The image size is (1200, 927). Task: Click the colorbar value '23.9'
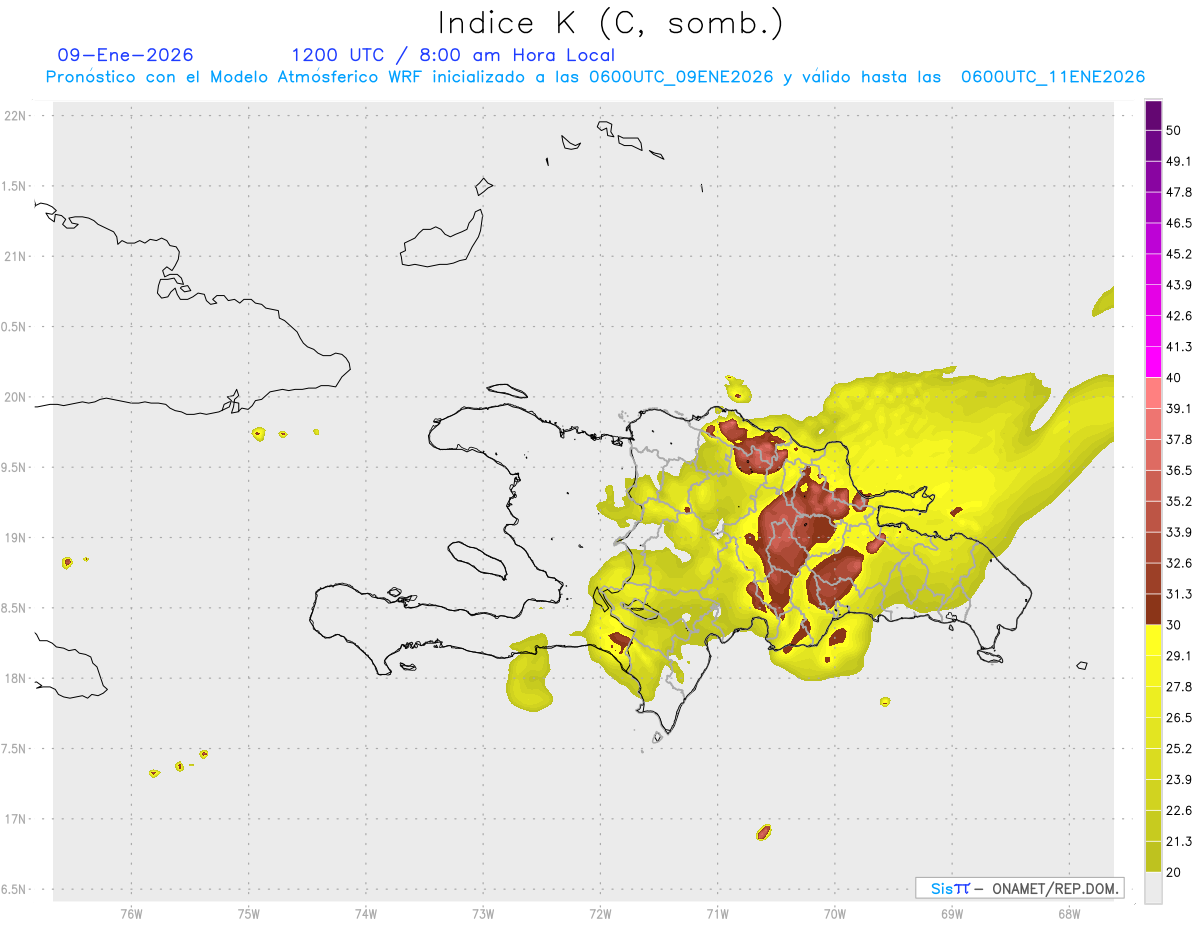(x=1179, y=779)
